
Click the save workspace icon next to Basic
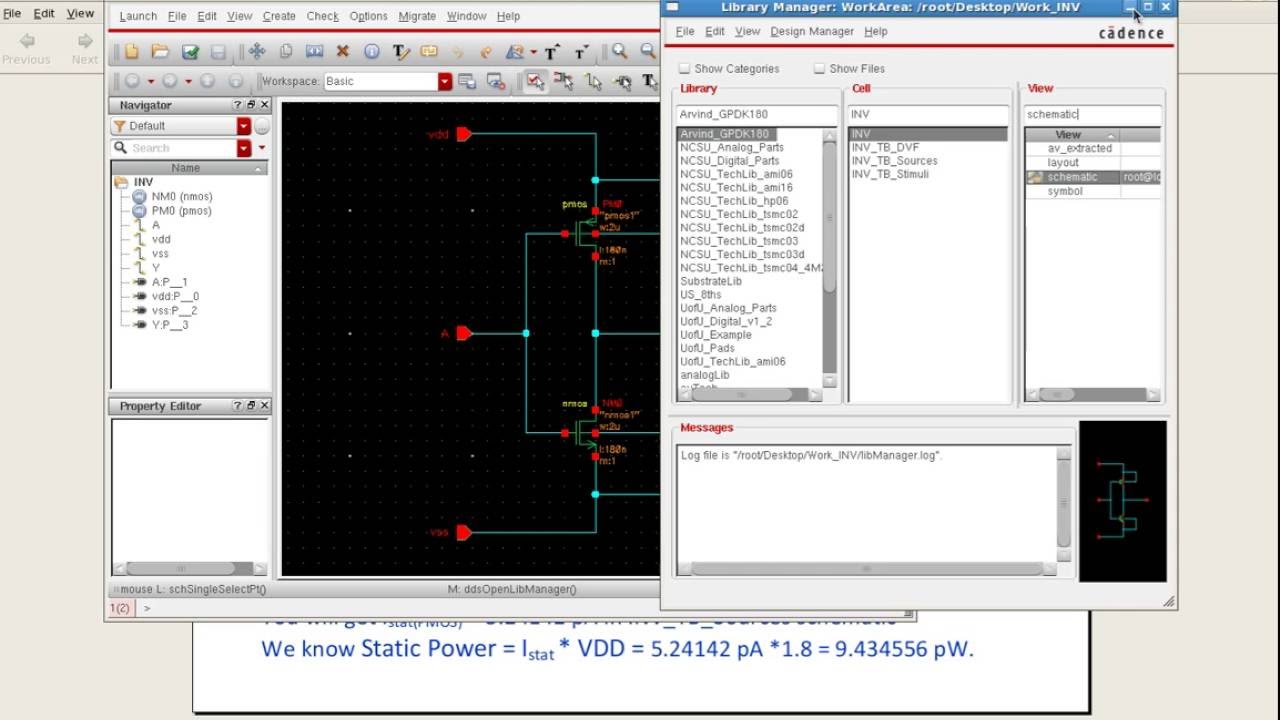(467, 81)
